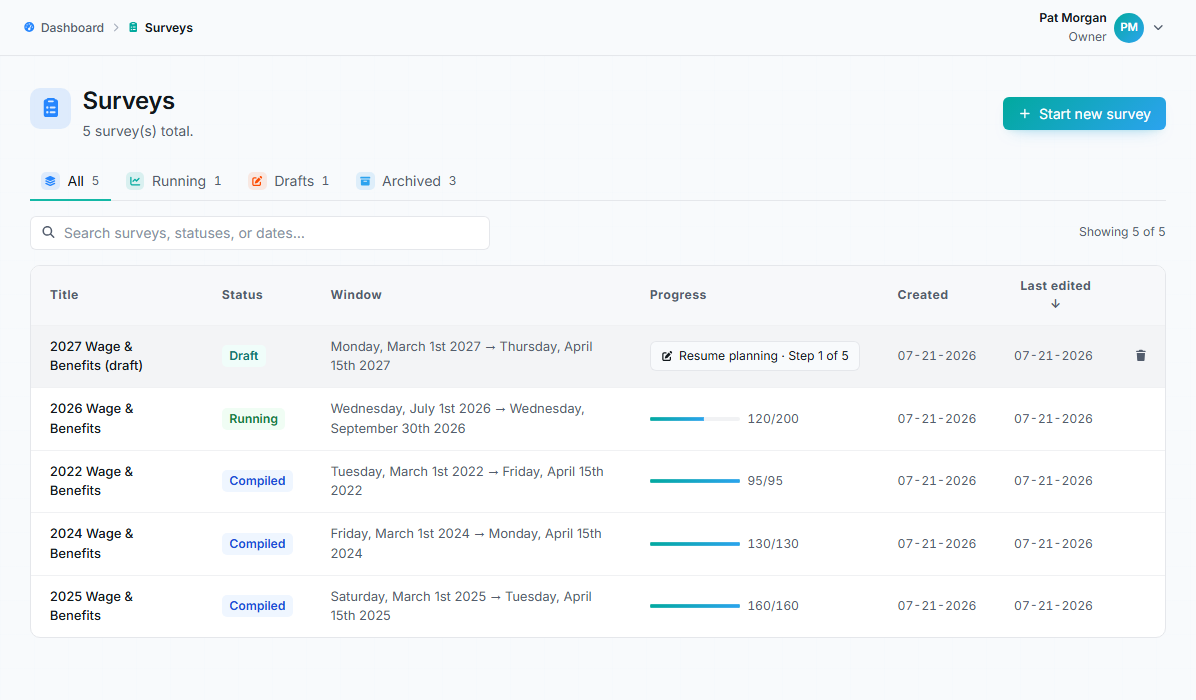Image resolution: width=1196 pixels, height=700 pixels.
Task: Sort by the Progress column header
Action: pos(677,294)
